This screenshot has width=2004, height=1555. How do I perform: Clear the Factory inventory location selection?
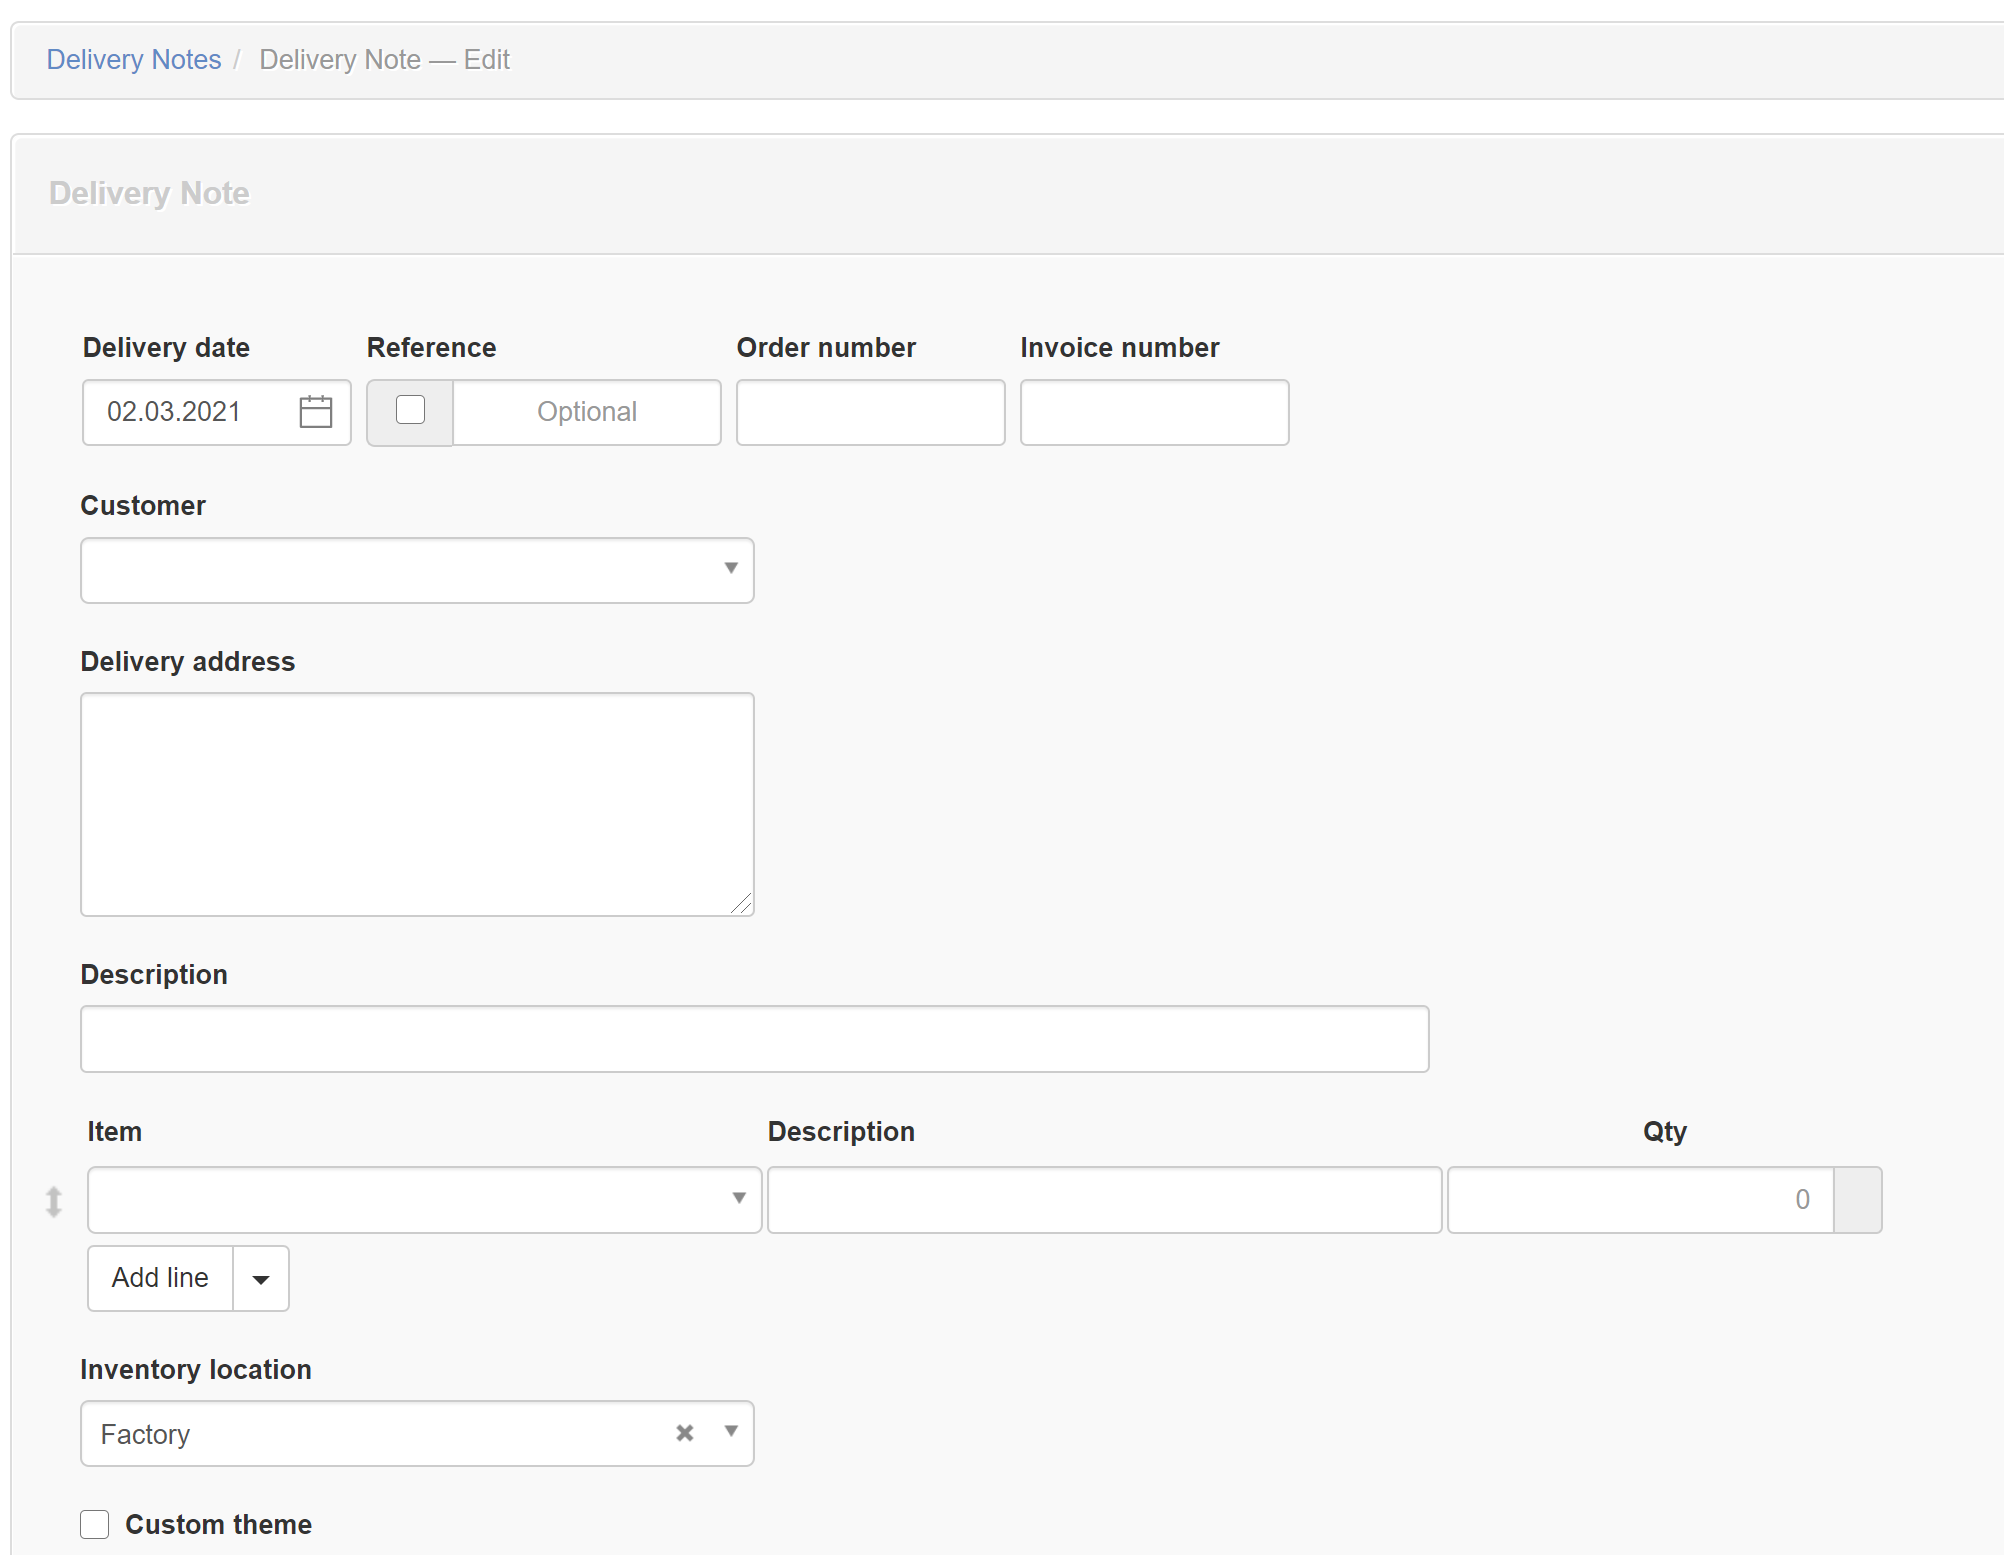pos(684,1433)
